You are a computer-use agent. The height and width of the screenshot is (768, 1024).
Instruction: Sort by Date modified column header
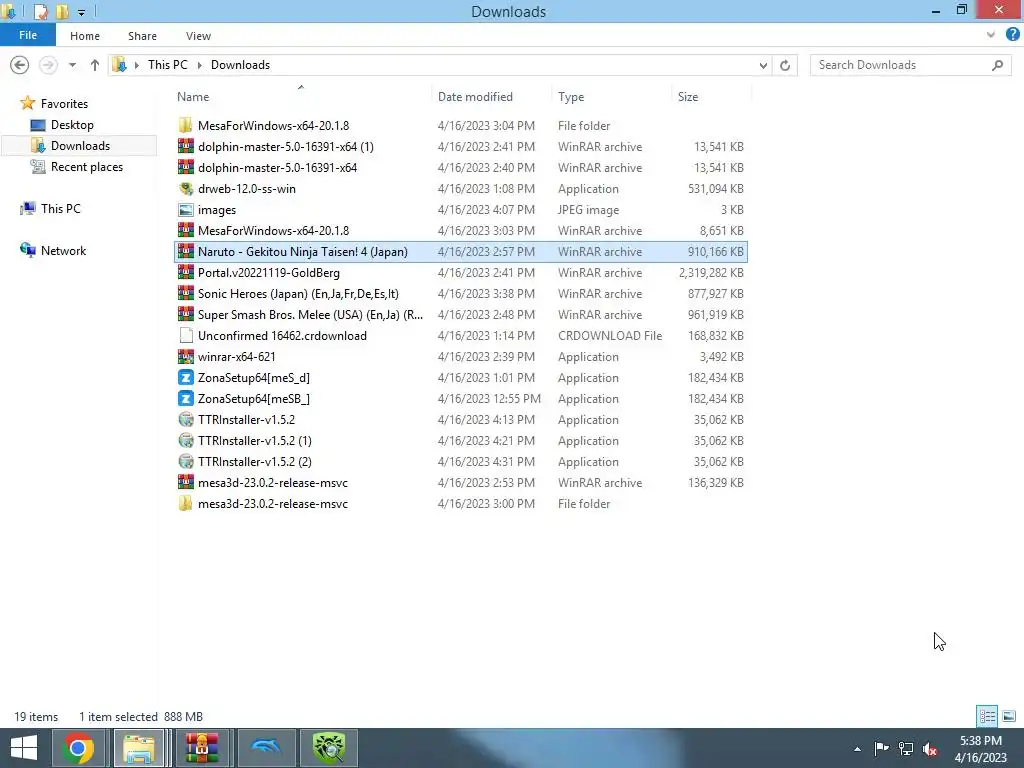491,97
